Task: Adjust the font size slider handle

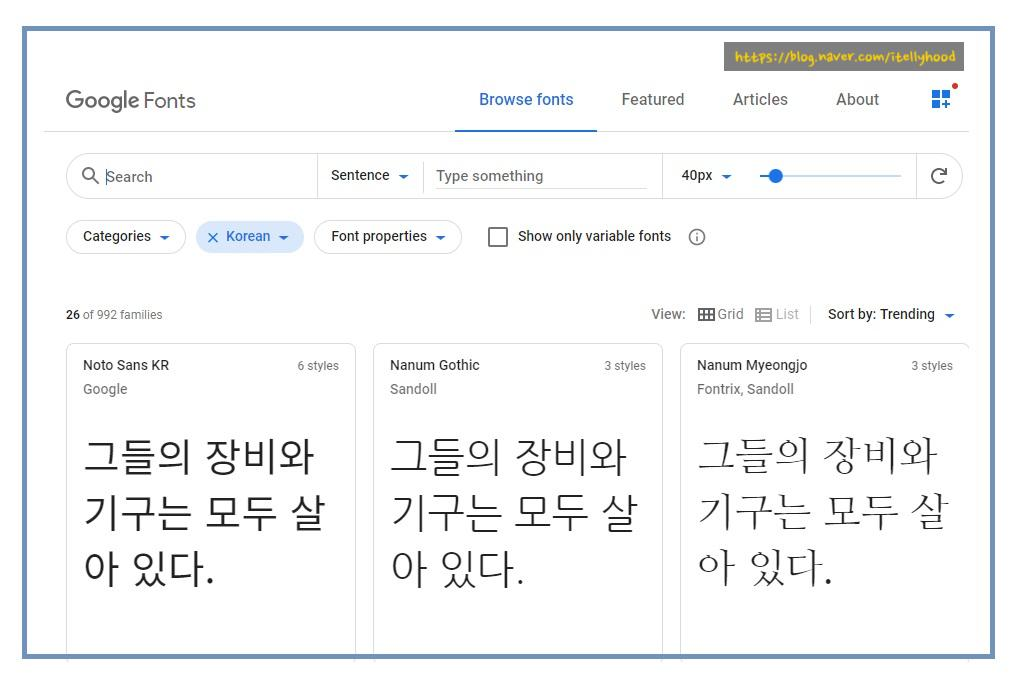Action: pyautogui.click(x=775, y=176)
